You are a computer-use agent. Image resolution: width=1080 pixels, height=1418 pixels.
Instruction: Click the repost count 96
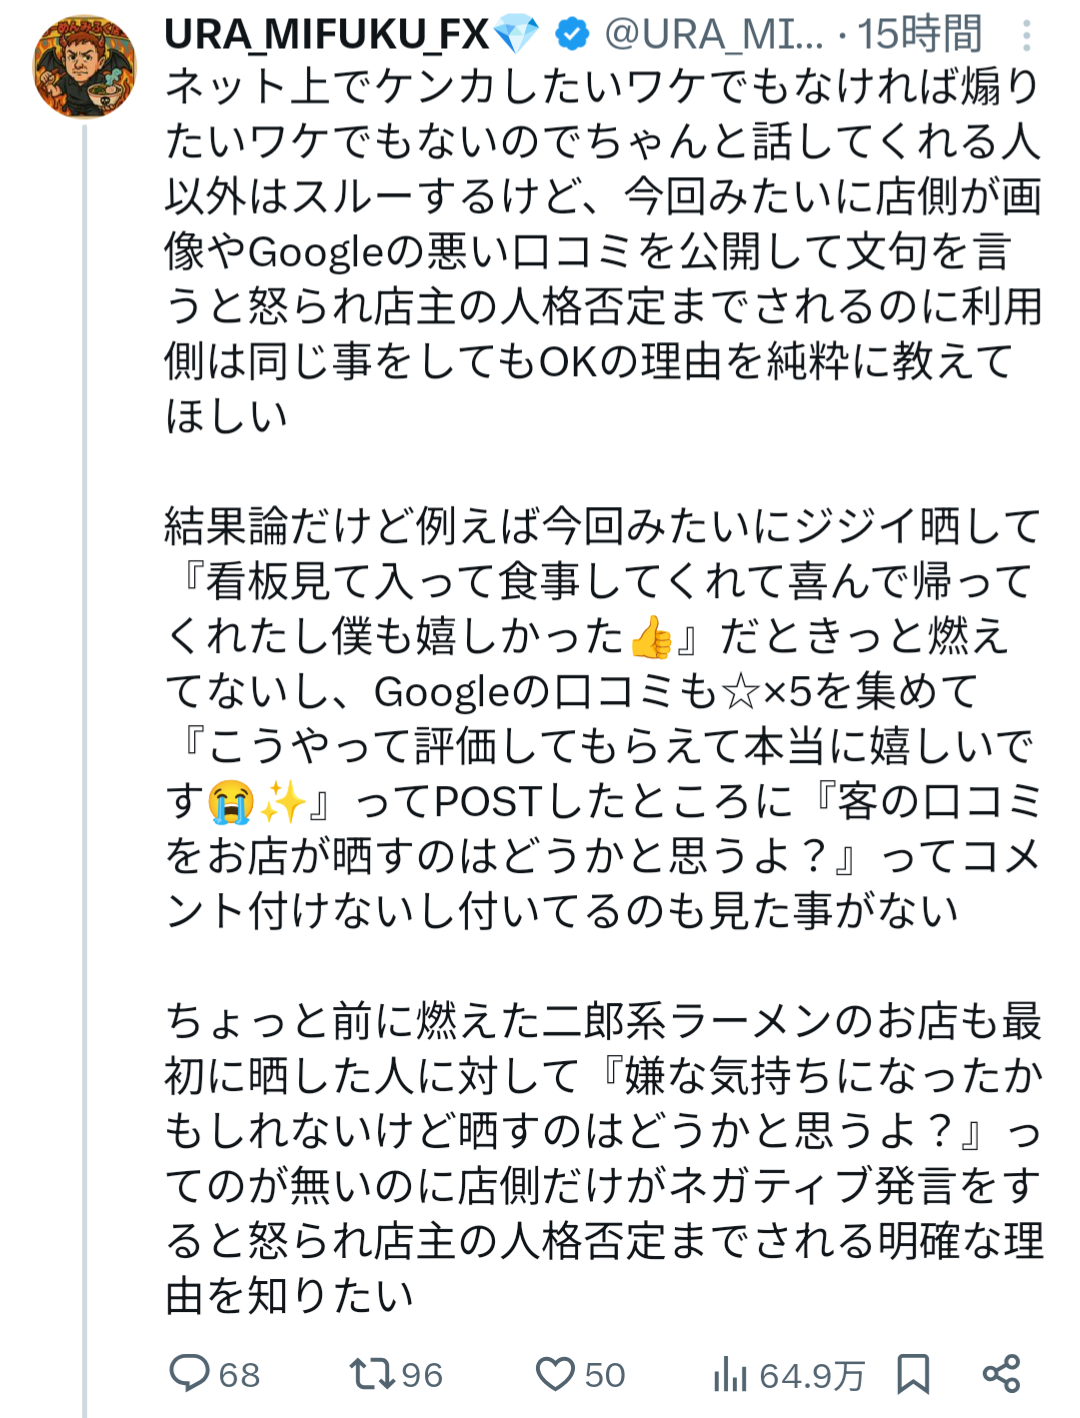(x=422, y=1375)
